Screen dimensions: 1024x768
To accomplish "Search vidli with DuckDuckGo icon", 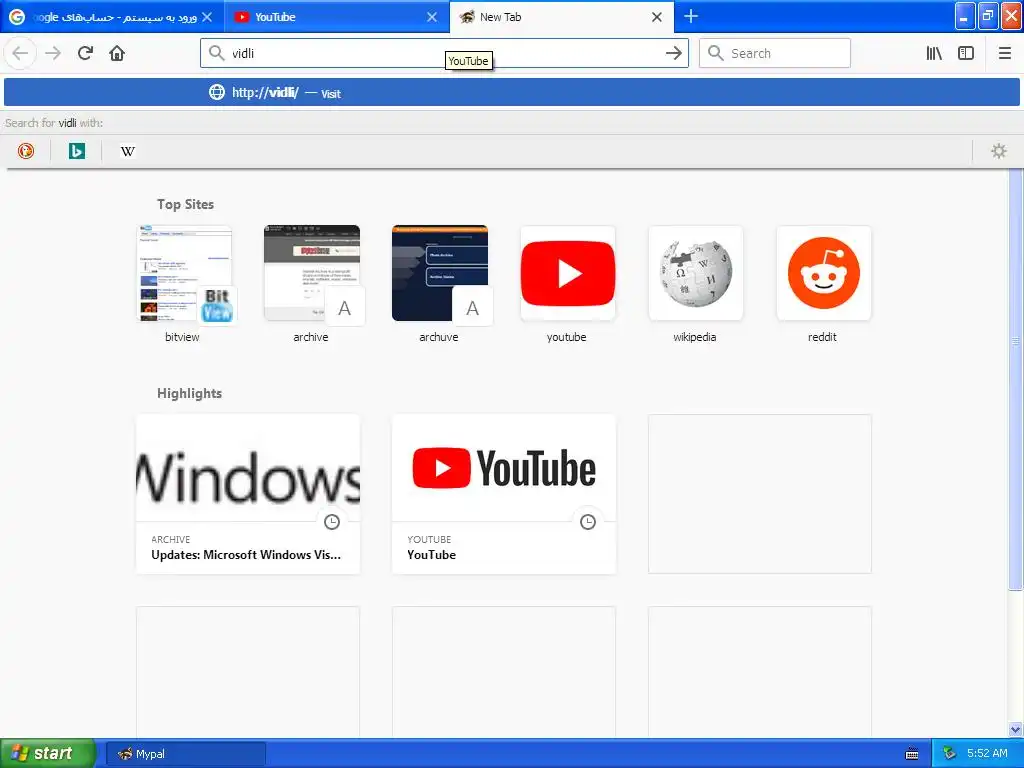I will tap(25, 151).
